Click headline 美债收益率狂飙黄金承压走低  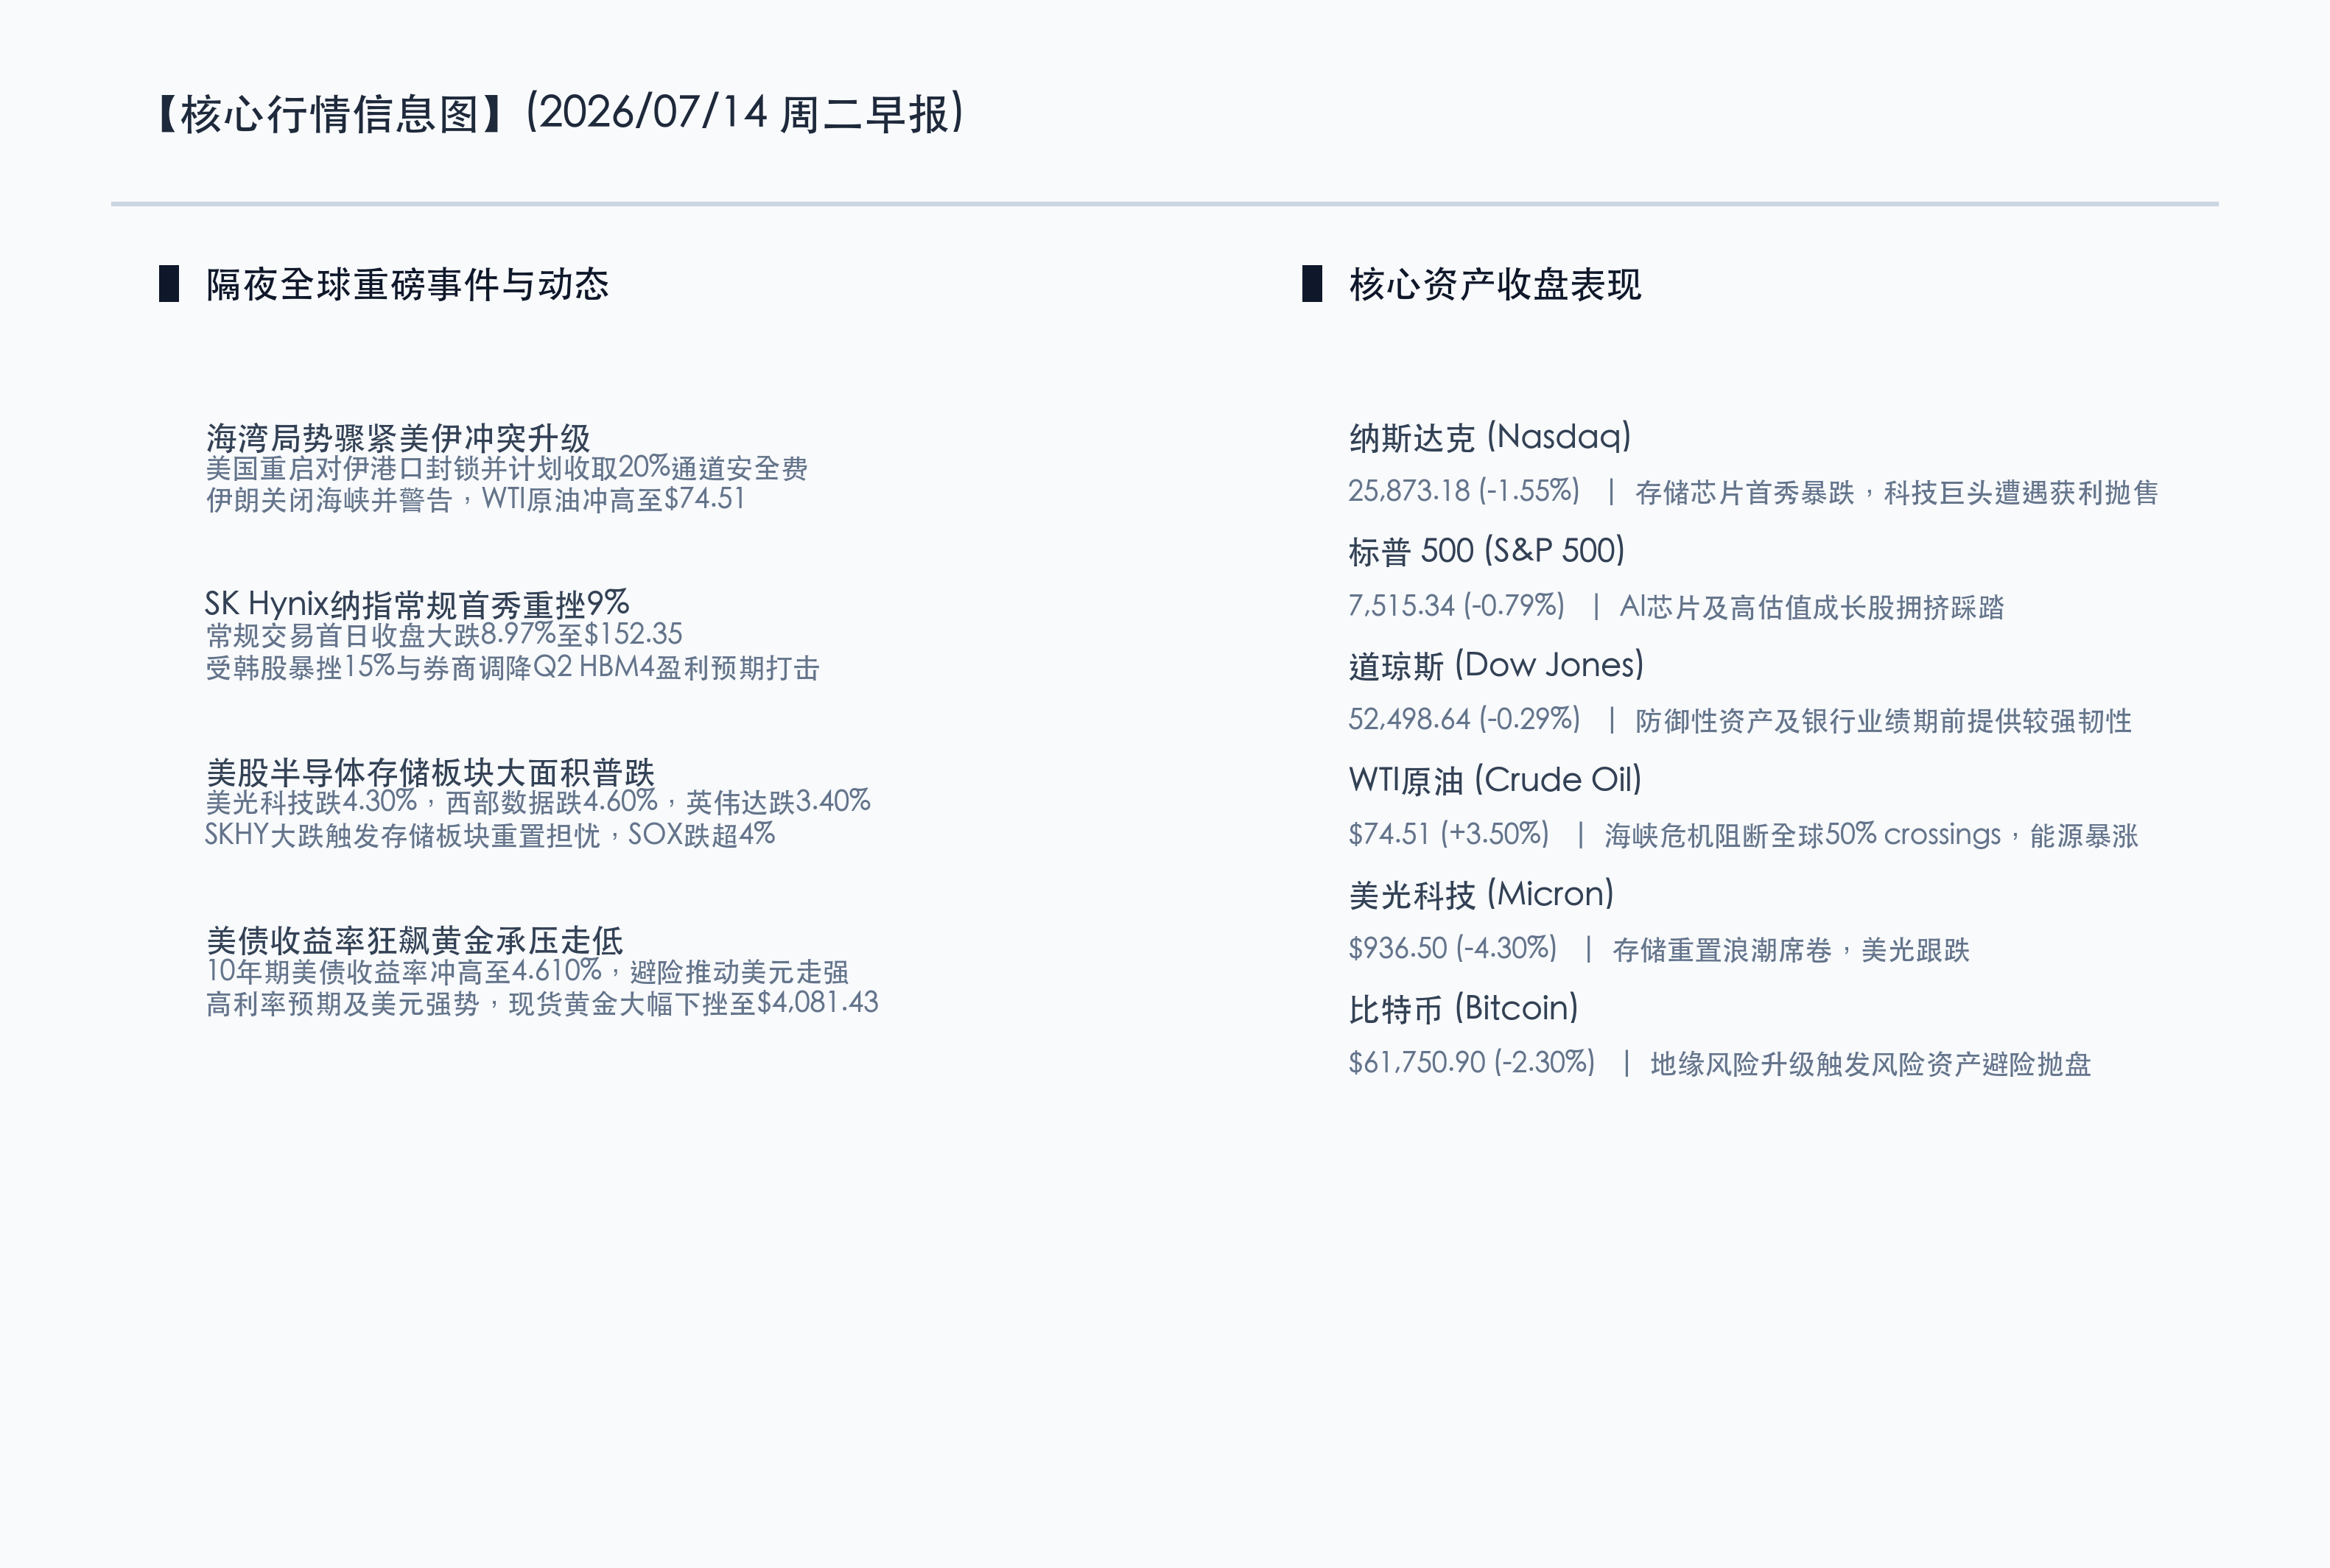click(414, 940)
